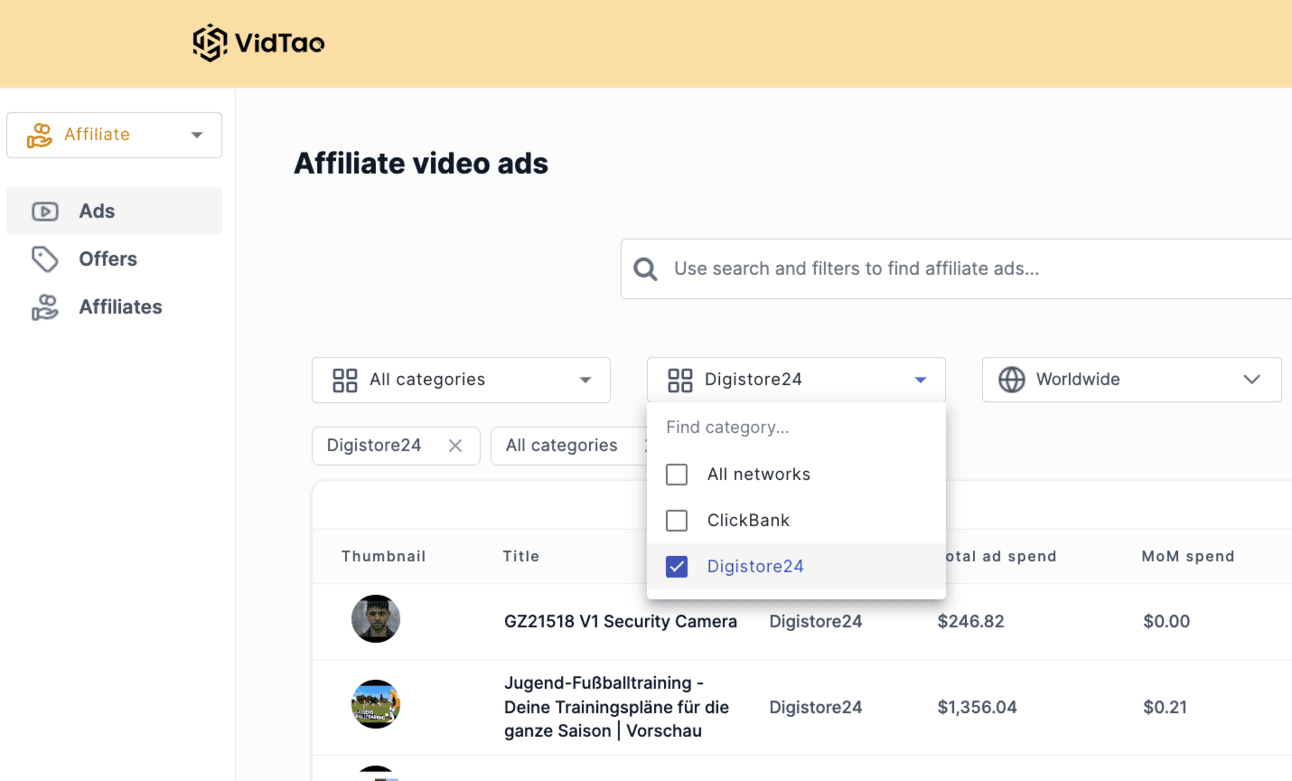Click Digistore24 network in Security Camera row
Screen dimensions: 1292x781
tap(816, 622)
